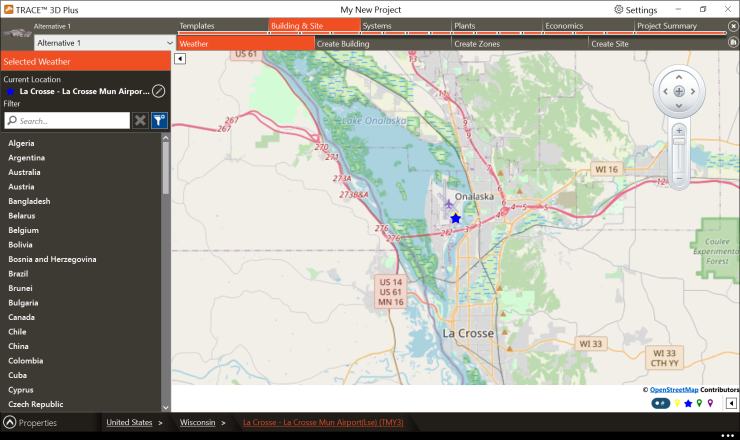Click the weather location Search field
Viewport: 740px width, 440px height.
click(x=68, y=120)
